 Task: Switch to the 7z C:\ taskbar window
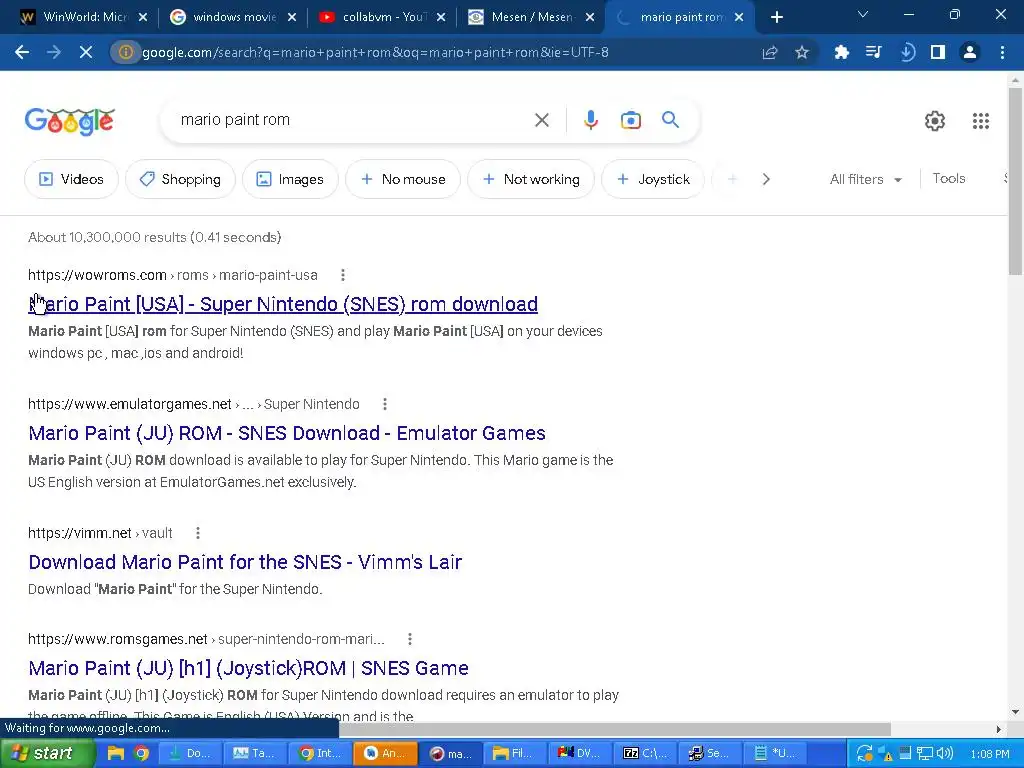click(x=645, y=754)
